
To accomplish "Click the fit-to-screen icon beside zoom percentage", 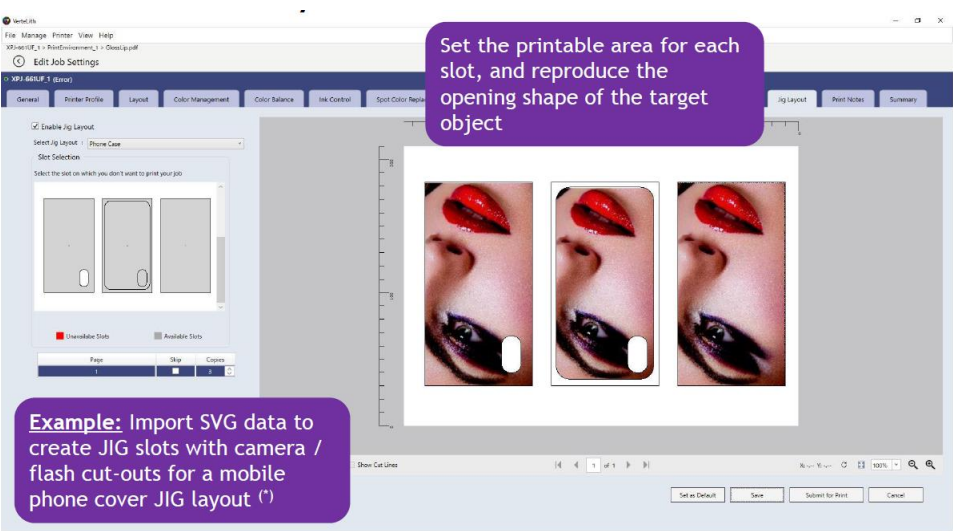I will pyautogui.click(x=861, y=465).
